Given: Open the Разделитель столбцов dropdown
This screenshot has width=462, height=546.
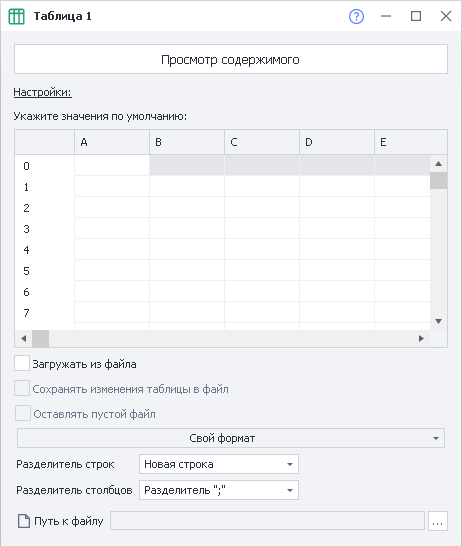Looking at the screenshot, I should (219, 490).
